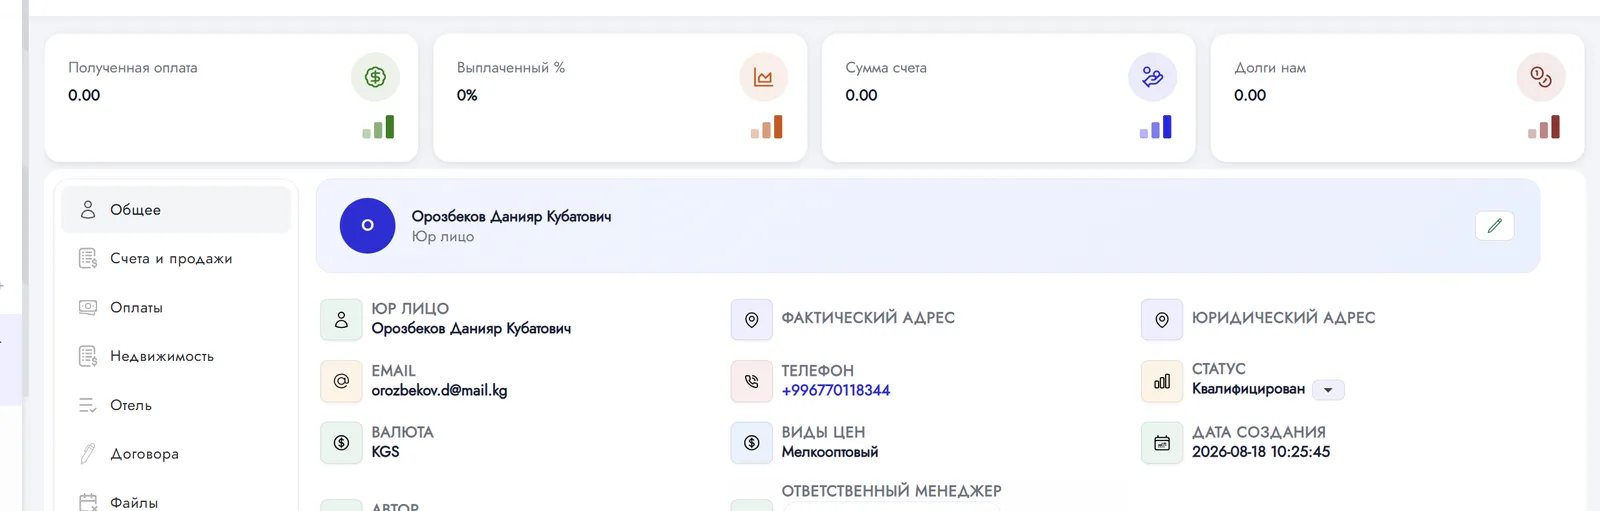This screenshot has height=511, width=1600.
Task: Click the price type value Мелкооптовый
Action: pos(830,452)
